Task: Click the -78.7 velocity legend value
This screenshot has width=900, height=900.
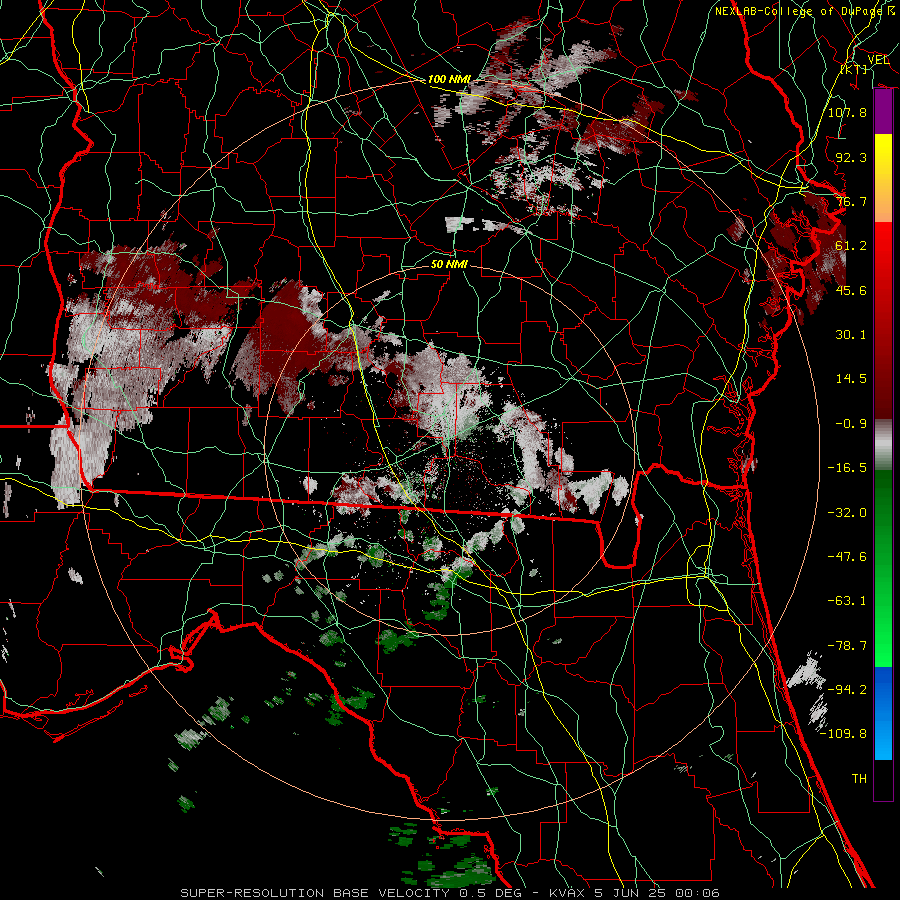Action: [x=847, y=646]
